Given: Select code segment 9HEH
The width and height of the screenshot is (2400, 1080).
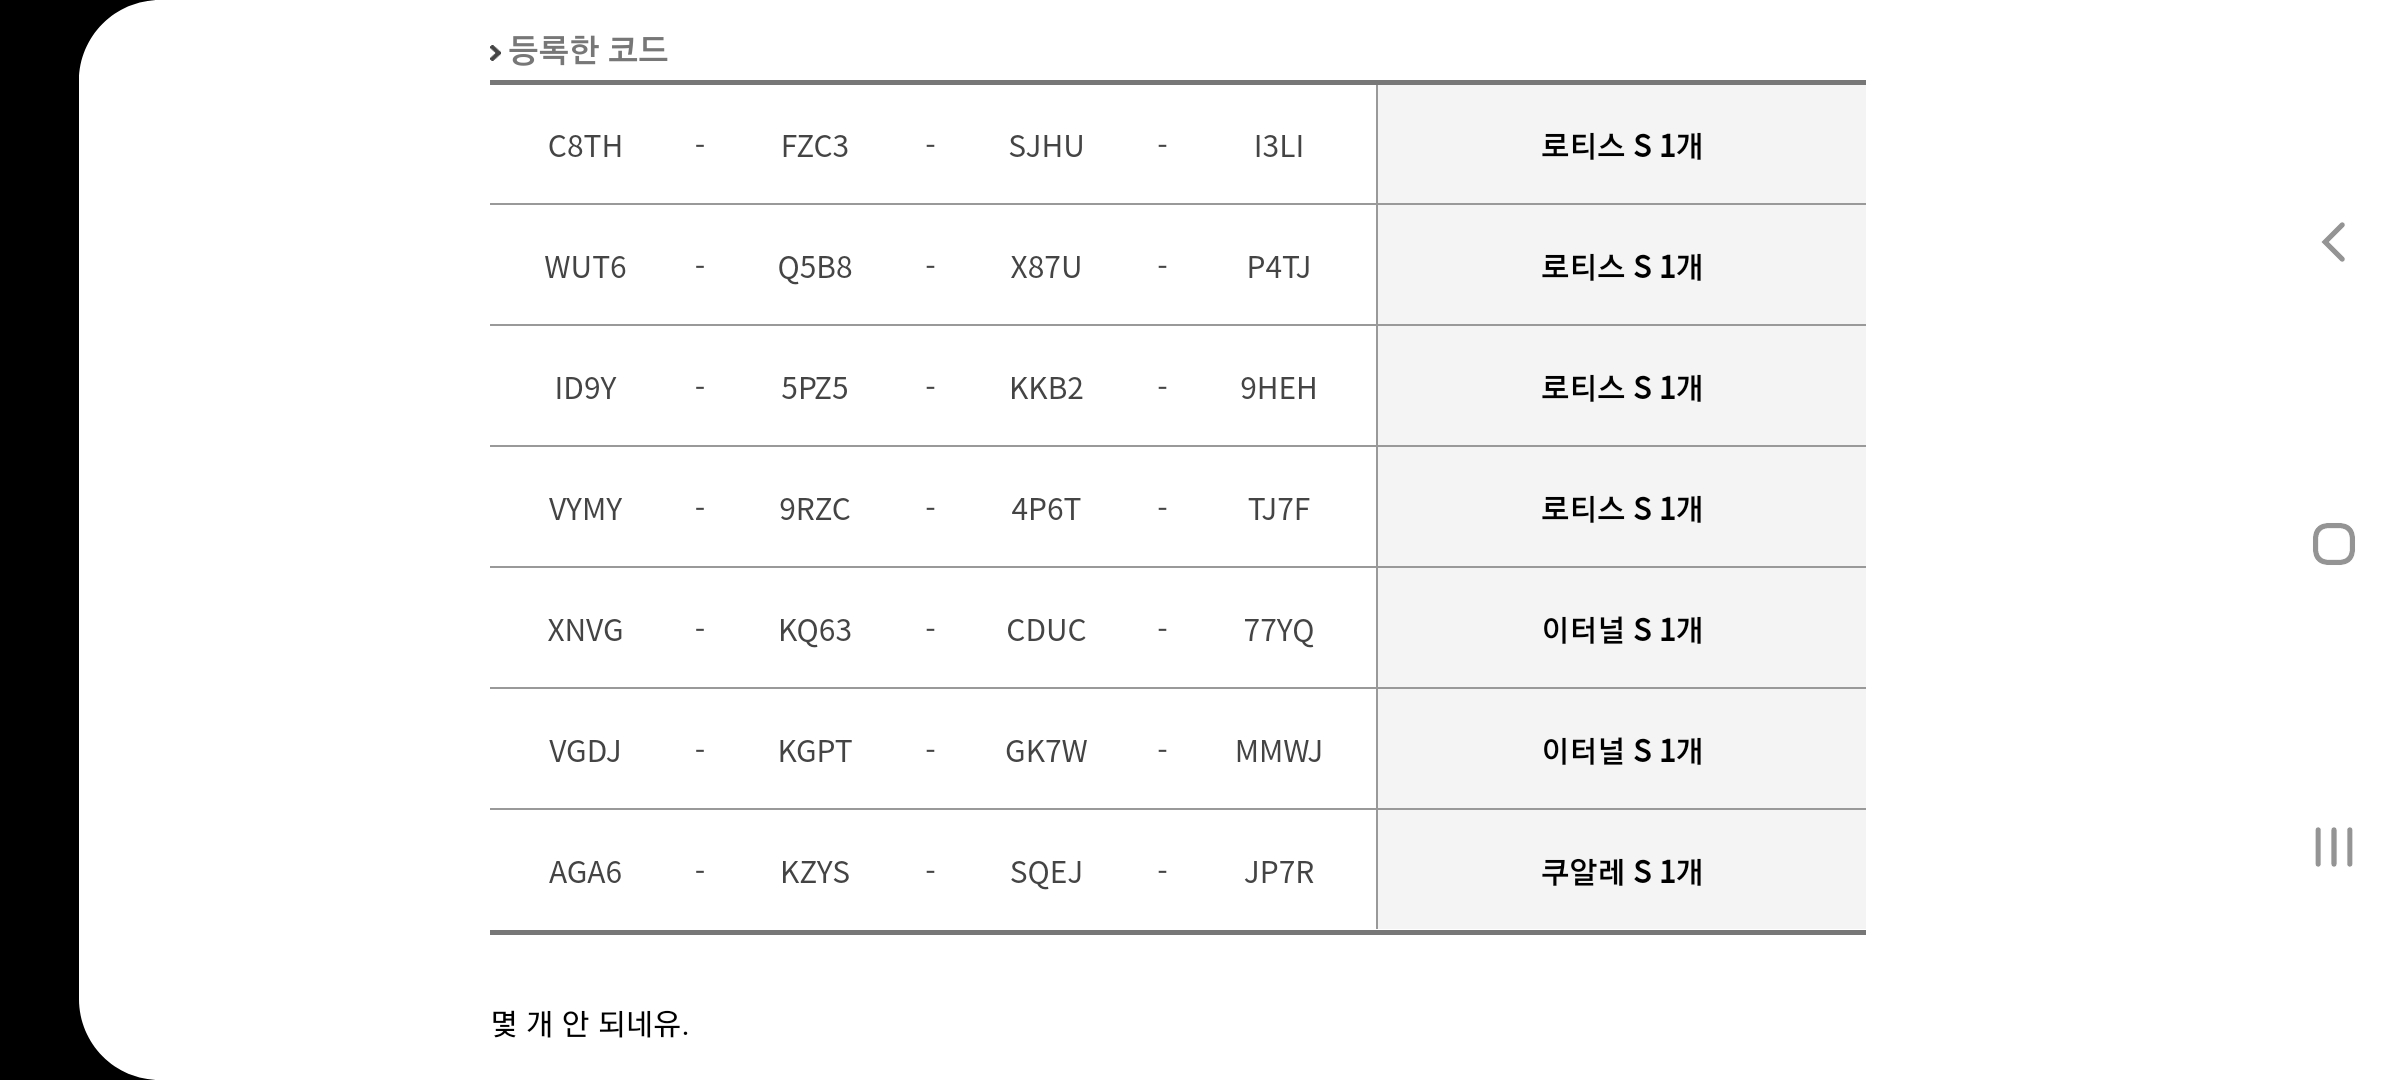Looking at the screenshot, I should [1278, 388].
